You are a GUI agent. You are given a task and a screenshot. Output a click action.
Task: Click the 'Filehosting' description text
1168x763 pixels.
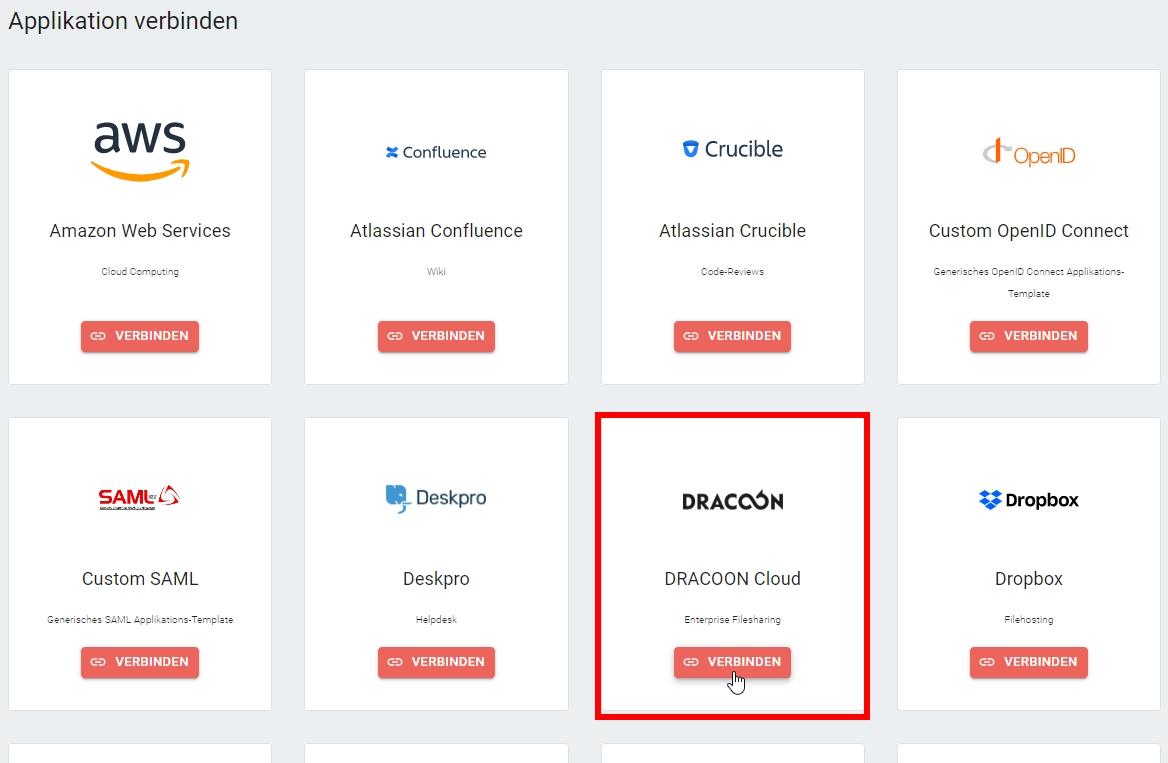coord(1029,620)
